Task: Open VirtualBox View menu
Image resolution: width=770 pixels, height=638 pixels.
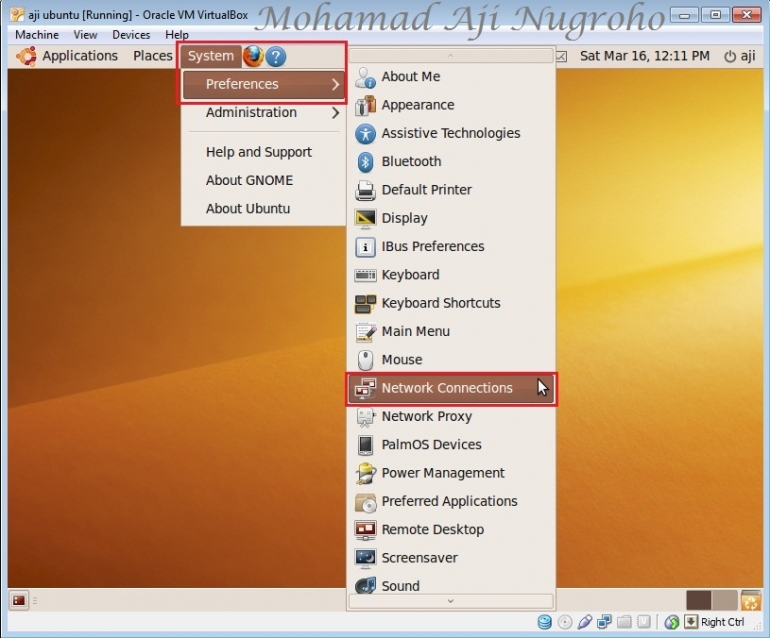Action: 85,35
